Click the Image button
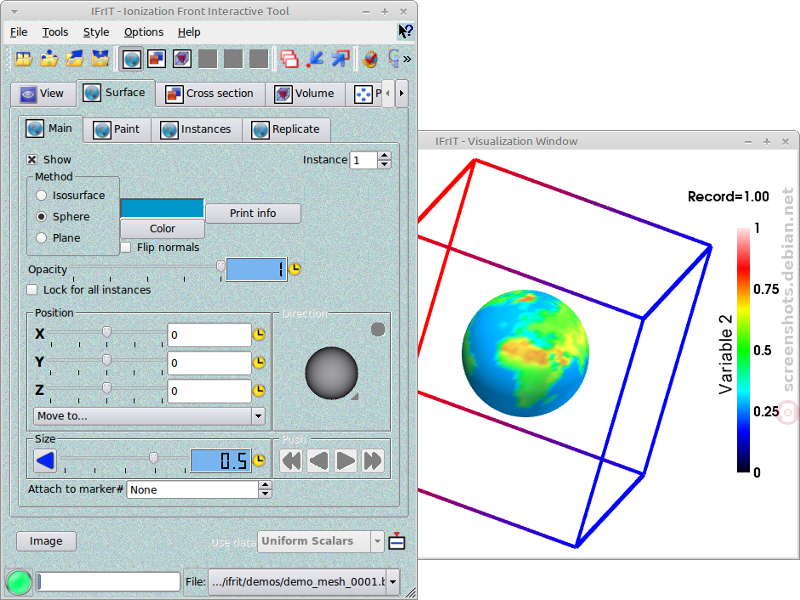The width and height of the screenshot is (800, 600). pyautogui.click(x=46, y=541)
